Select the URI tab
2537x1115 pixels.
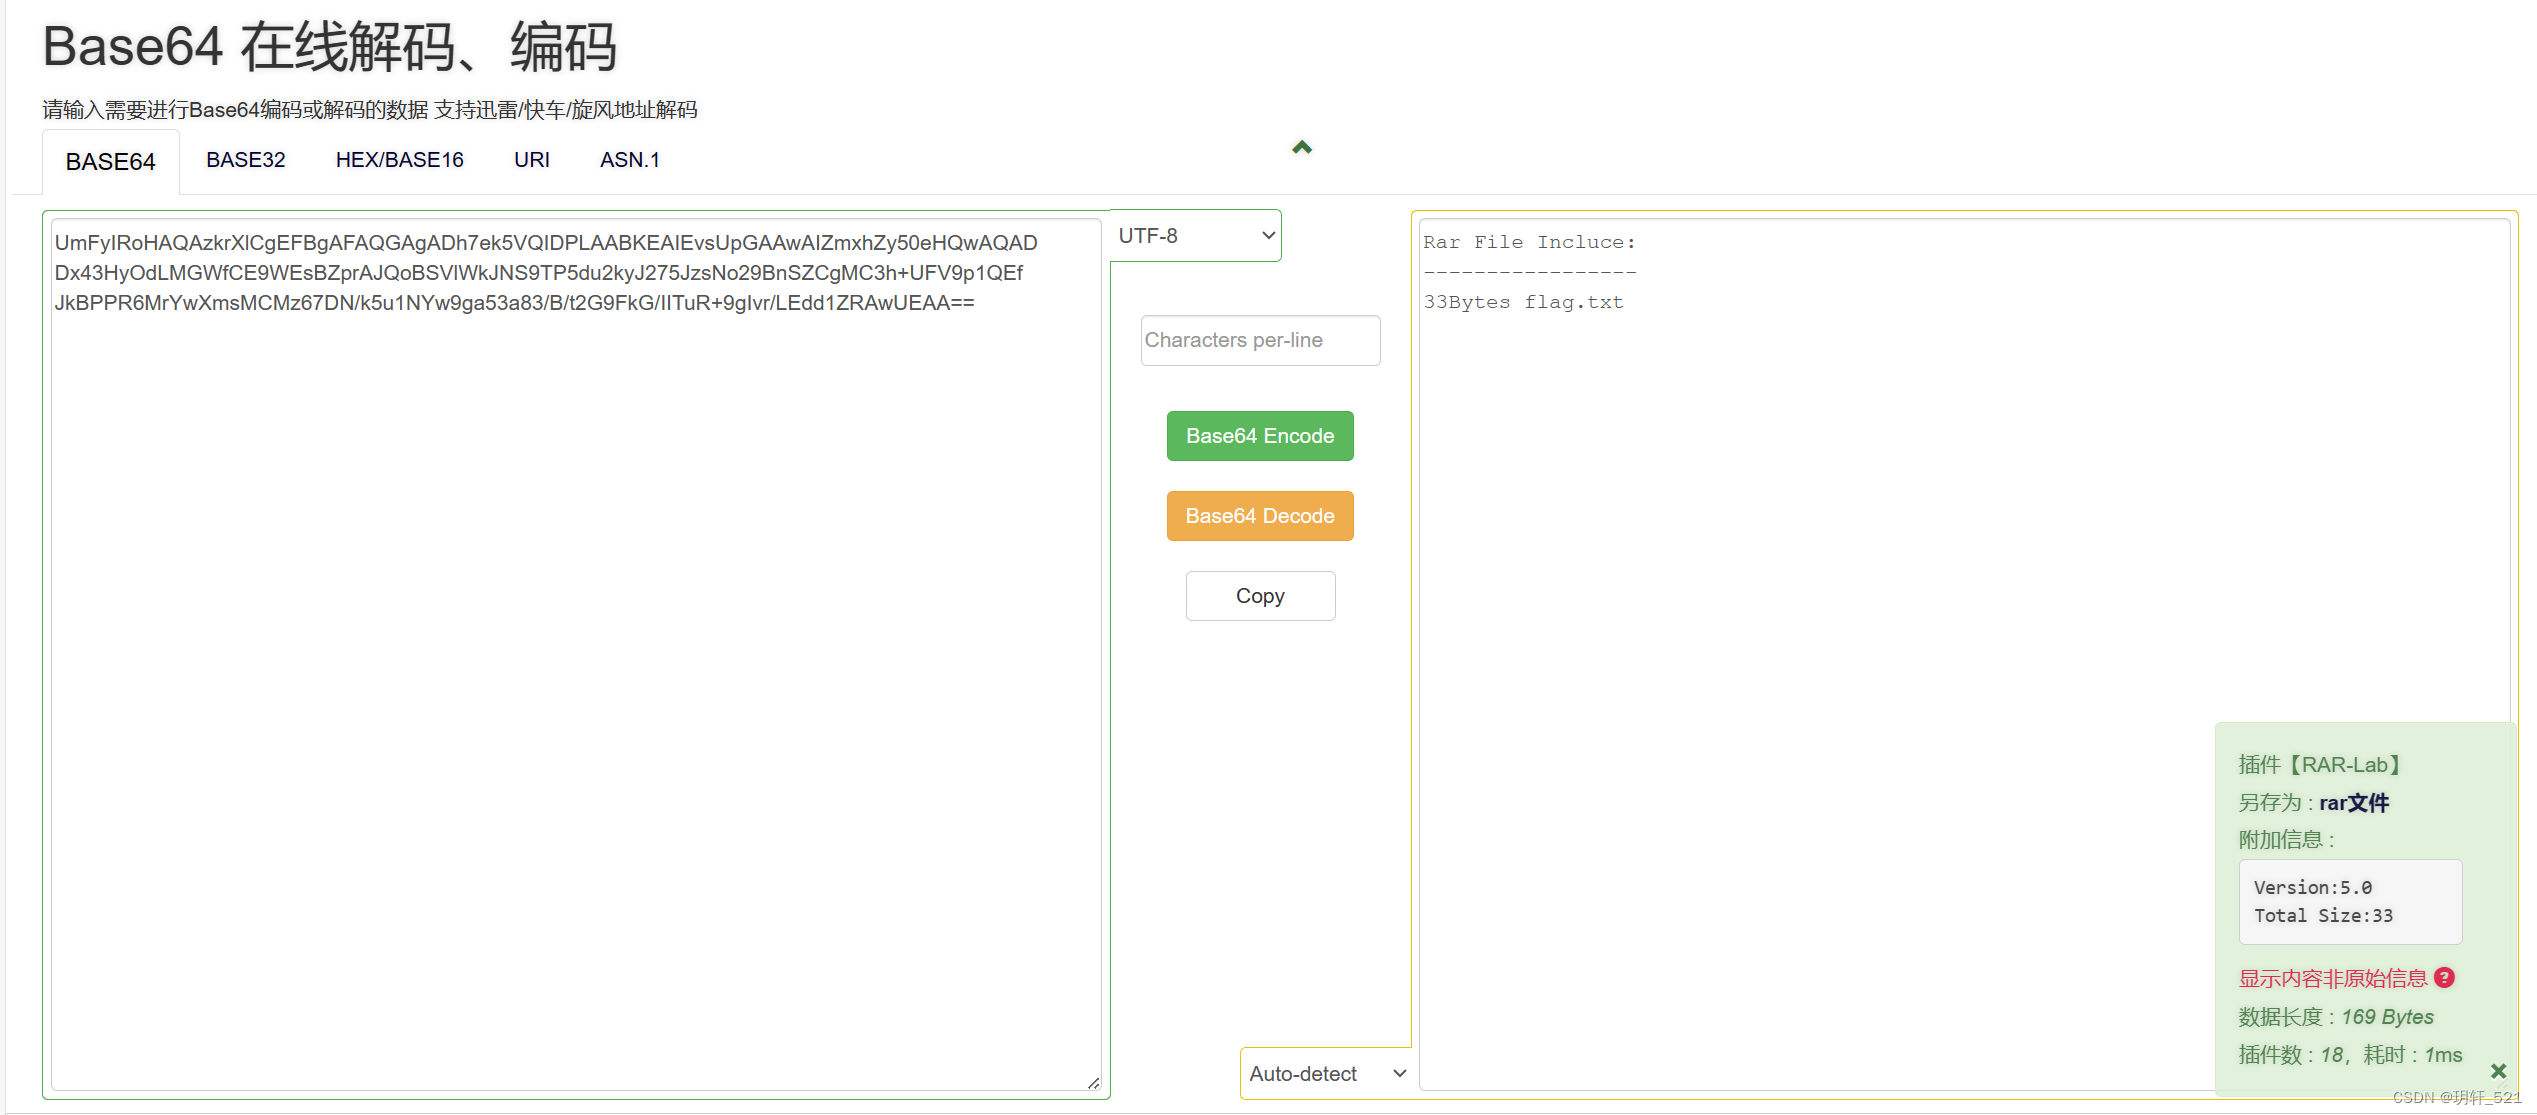[531, 160]
